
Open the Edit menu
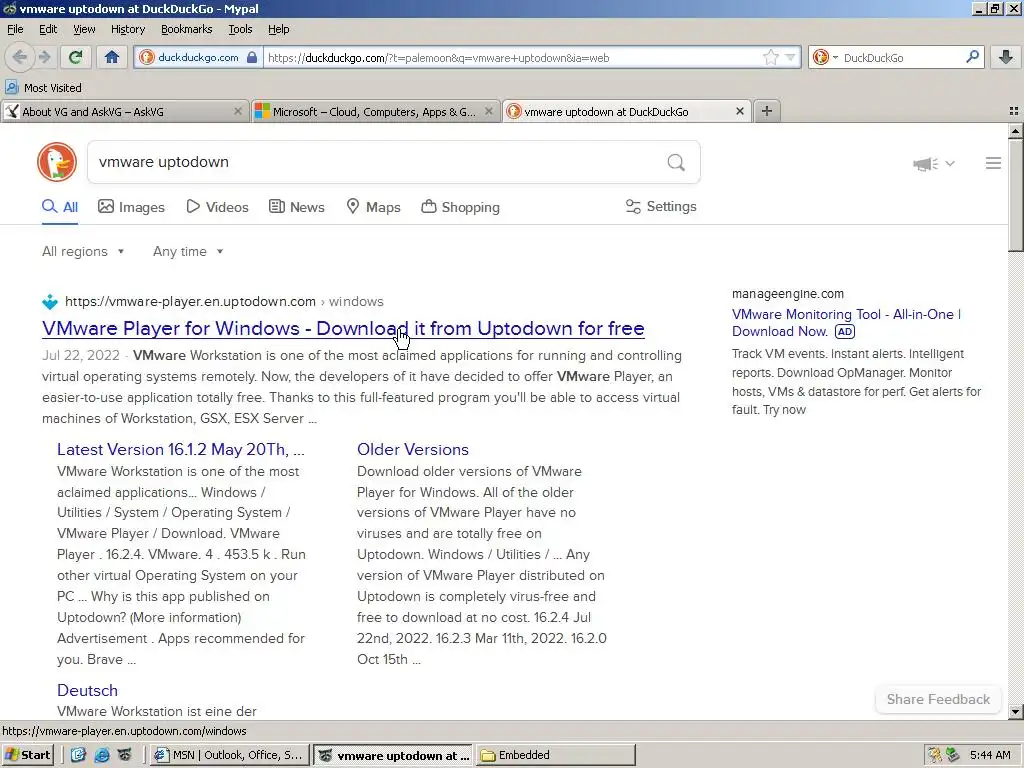click(48, 29)
